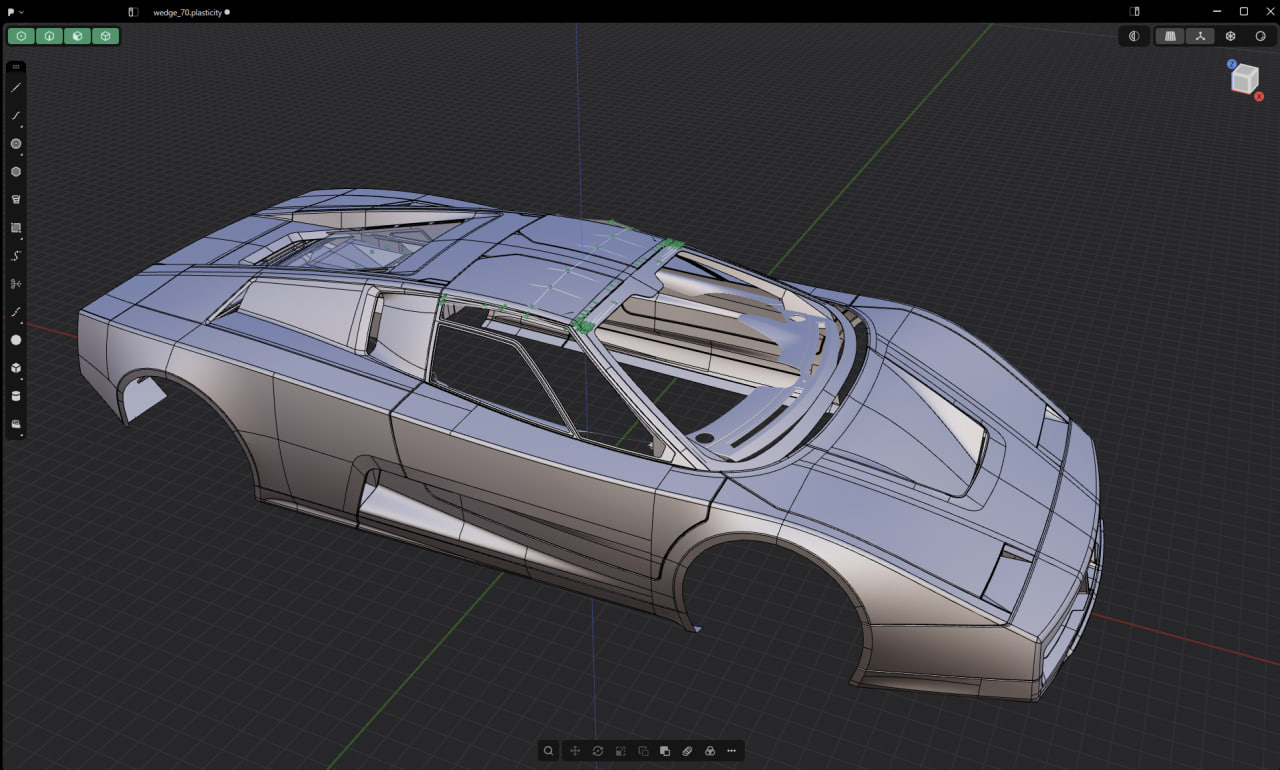1280x770 pixels.
Task: Select the Circle tool
Action: point(16,144)
